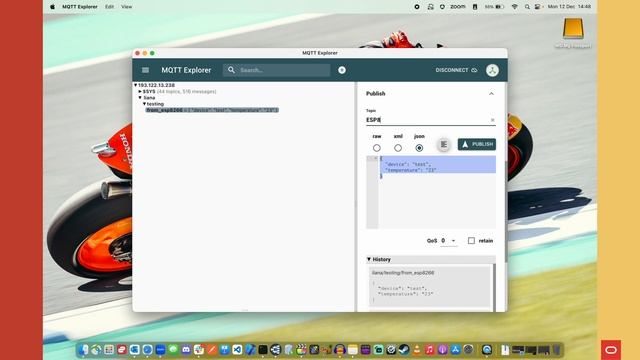Screen dimensions: 640x360
Task: Open Music from the Dock
Action: (x=430, y=350)
